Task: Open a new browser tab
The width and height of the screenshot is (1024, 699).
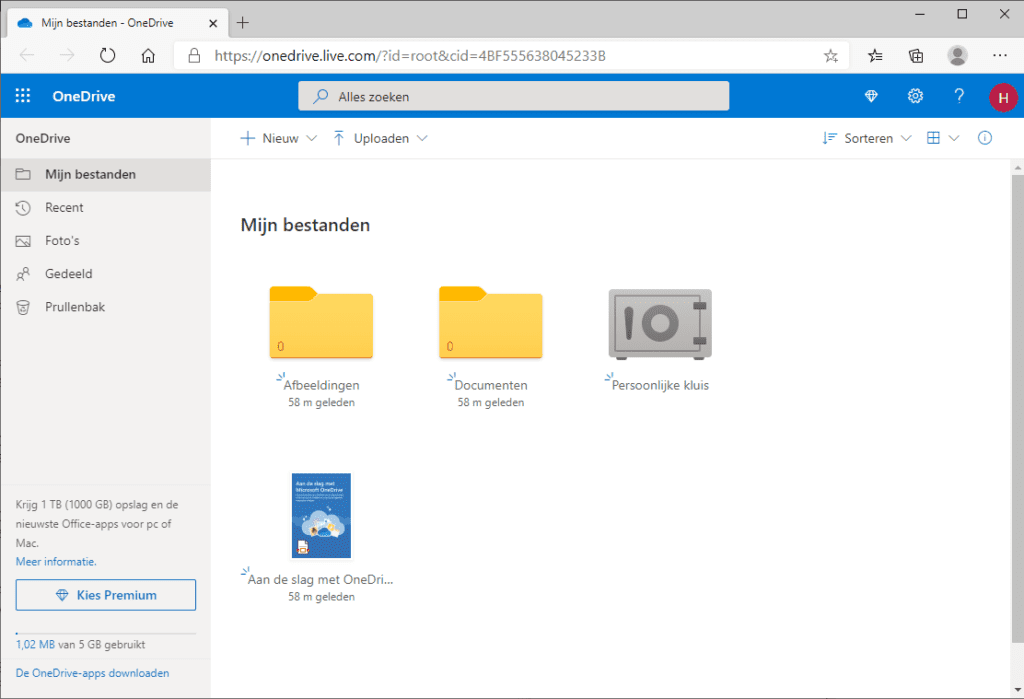Action: [243, 23]
